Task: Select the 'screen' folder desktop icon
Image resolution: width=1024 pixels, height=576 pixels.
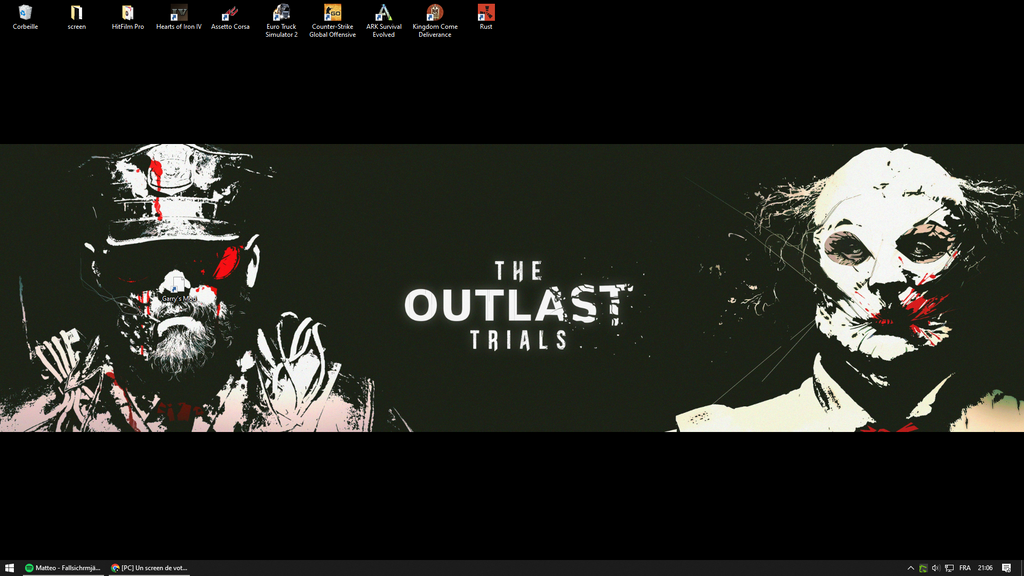Action: 76,18
